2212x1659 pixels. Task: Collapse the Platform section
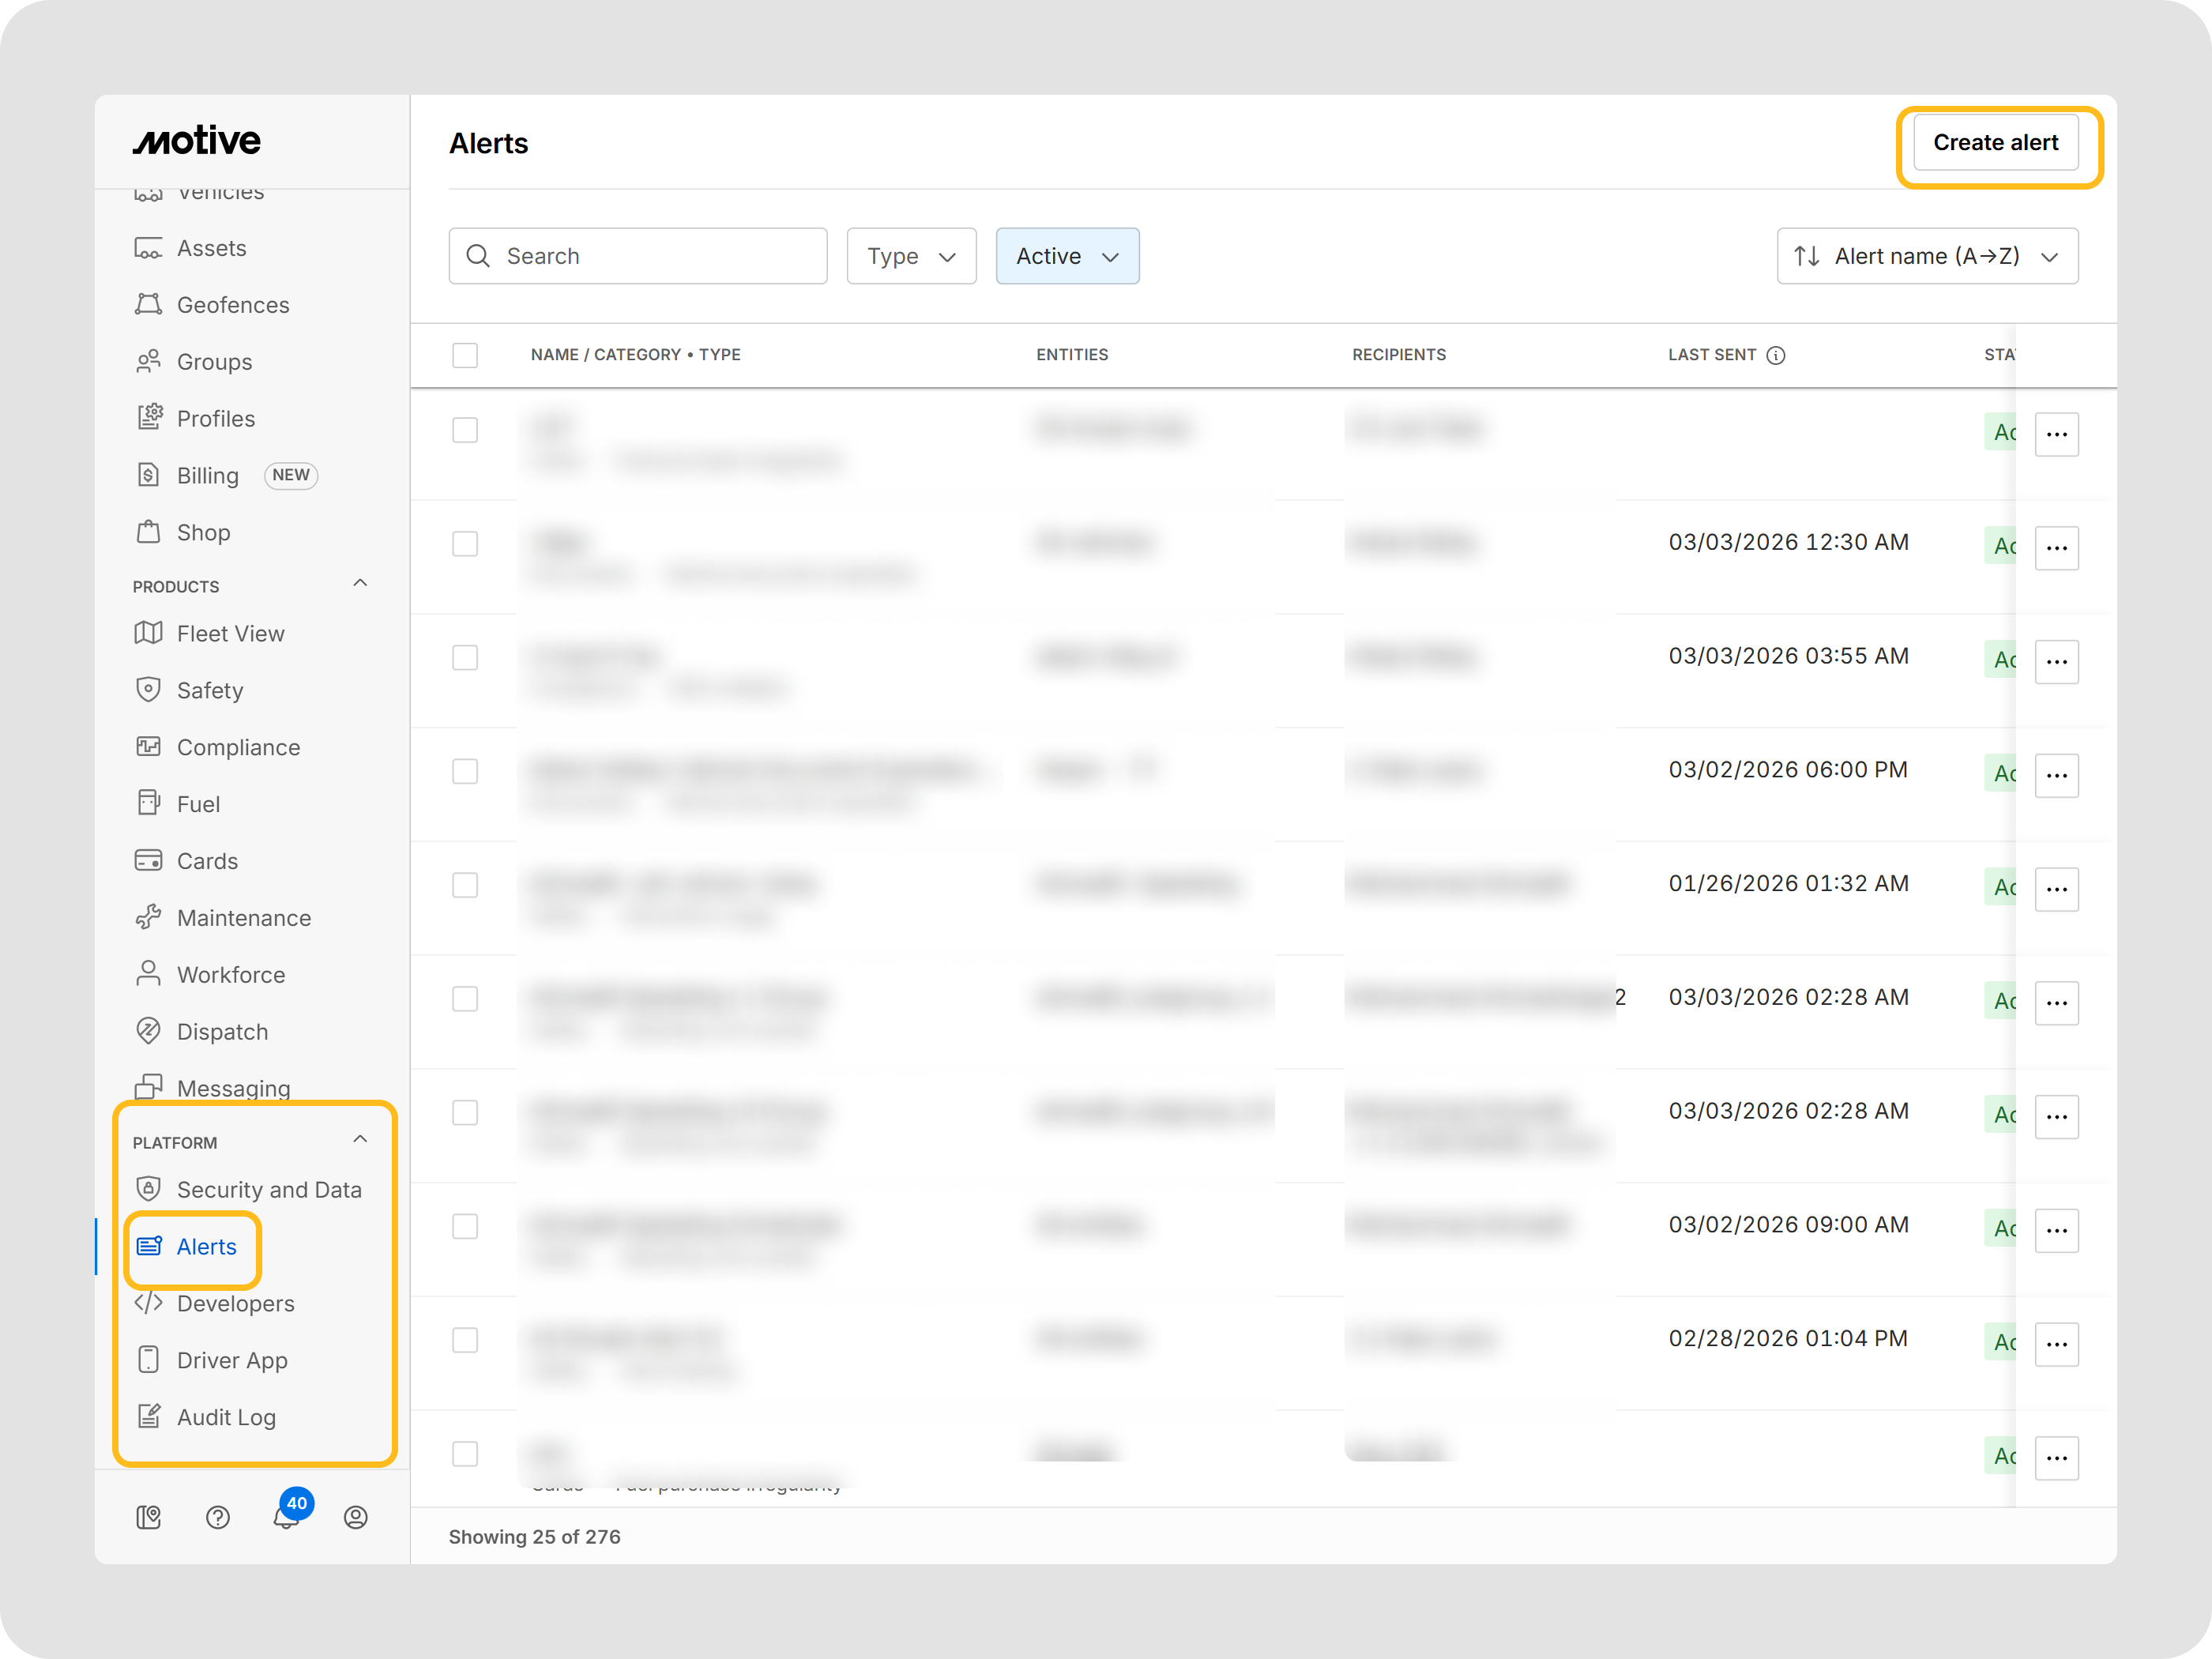click(x=360, y=1140)
